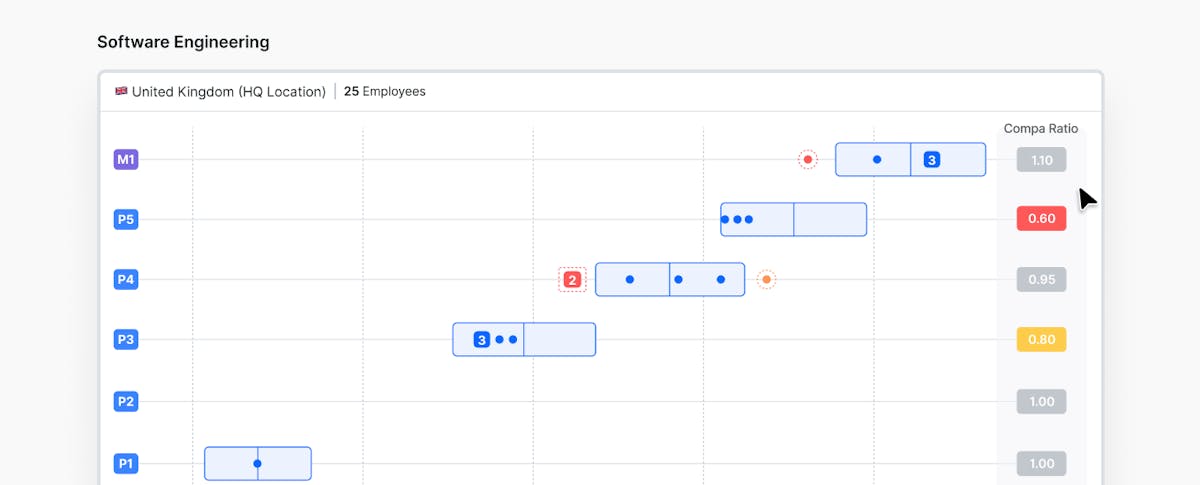Click the 25 Employees count
Screen dimensions: 1200x485
(385, 91)
